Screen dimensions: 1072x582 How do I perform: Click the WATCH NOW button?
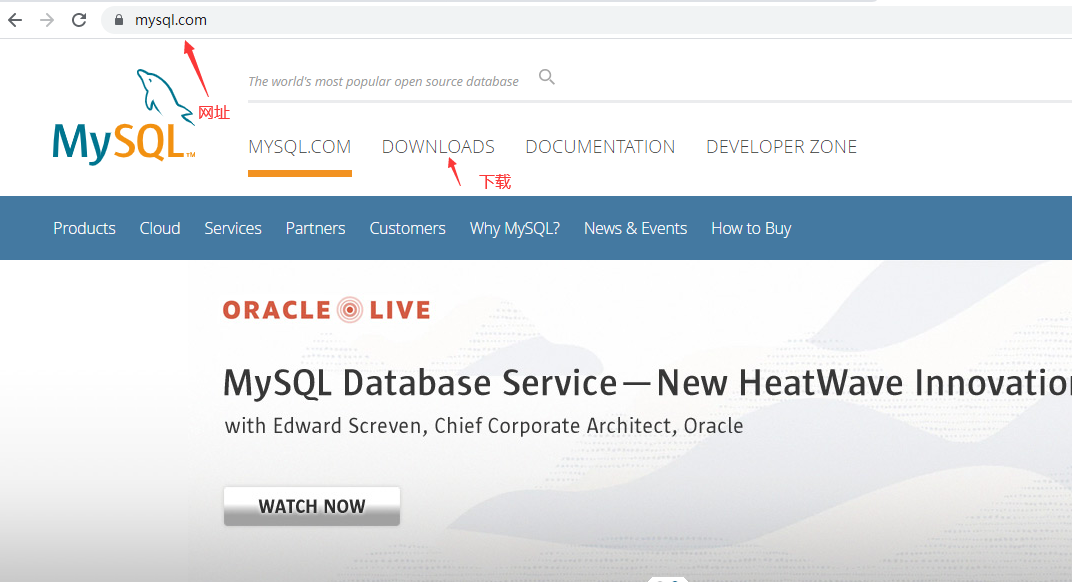[x=312, y=506]
